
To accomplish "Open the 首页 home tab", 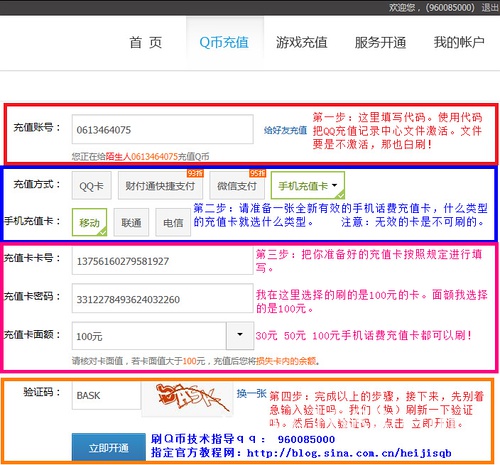I will [x=146, y=43].
